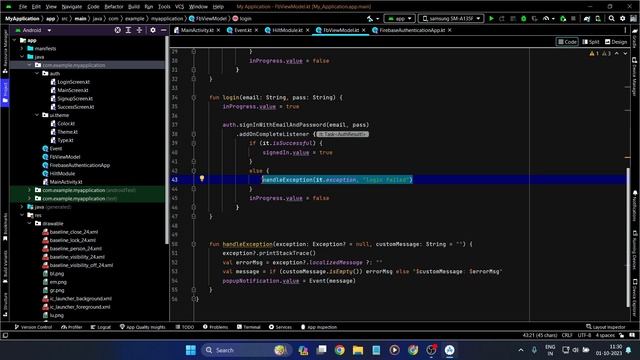Open Version Control tool window
640x360 pixels.
click(x=33, y=327)
